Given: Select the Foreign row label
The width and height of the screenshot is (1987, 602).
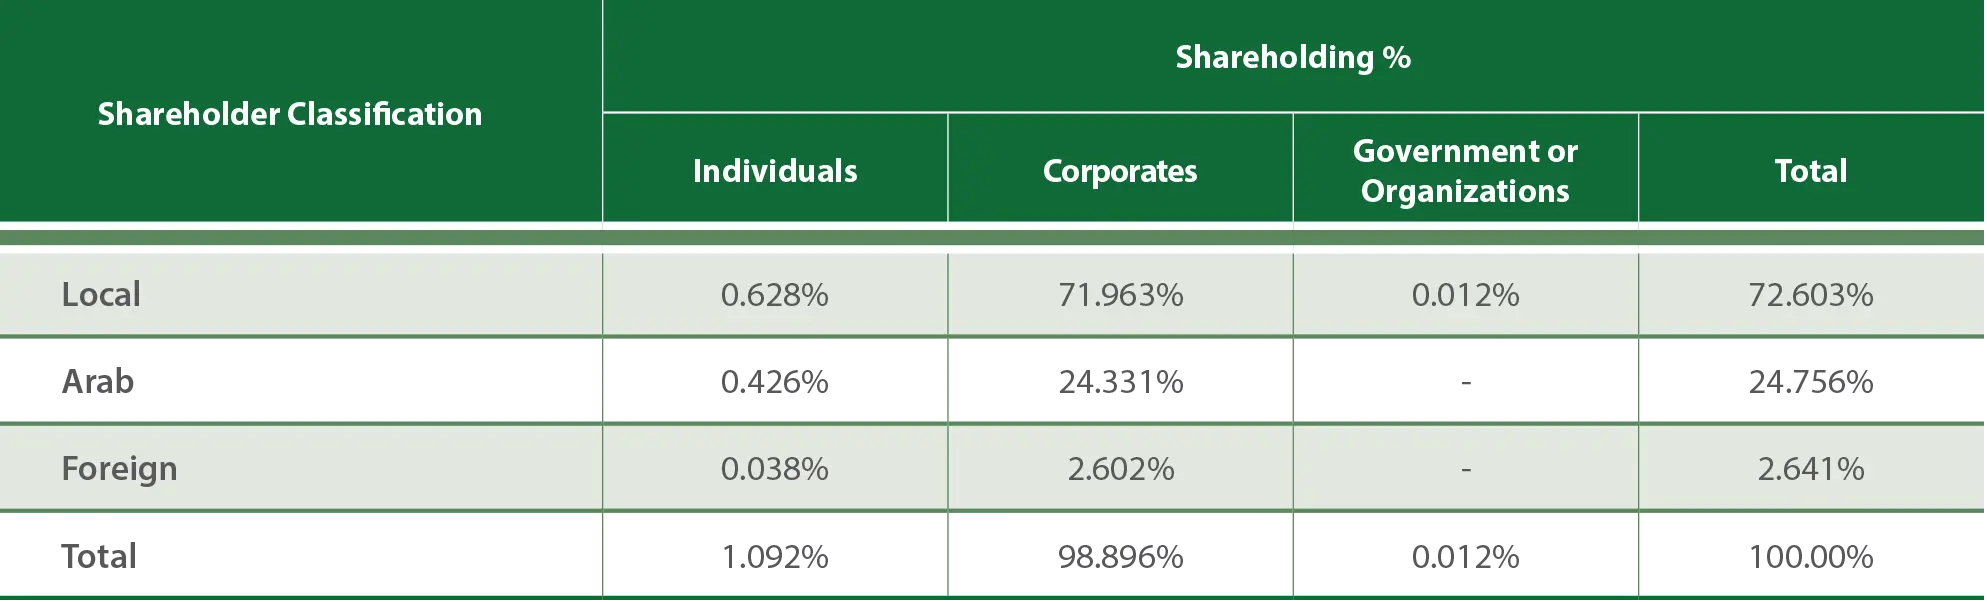Looking at the screenshot, I should [119, 469].
